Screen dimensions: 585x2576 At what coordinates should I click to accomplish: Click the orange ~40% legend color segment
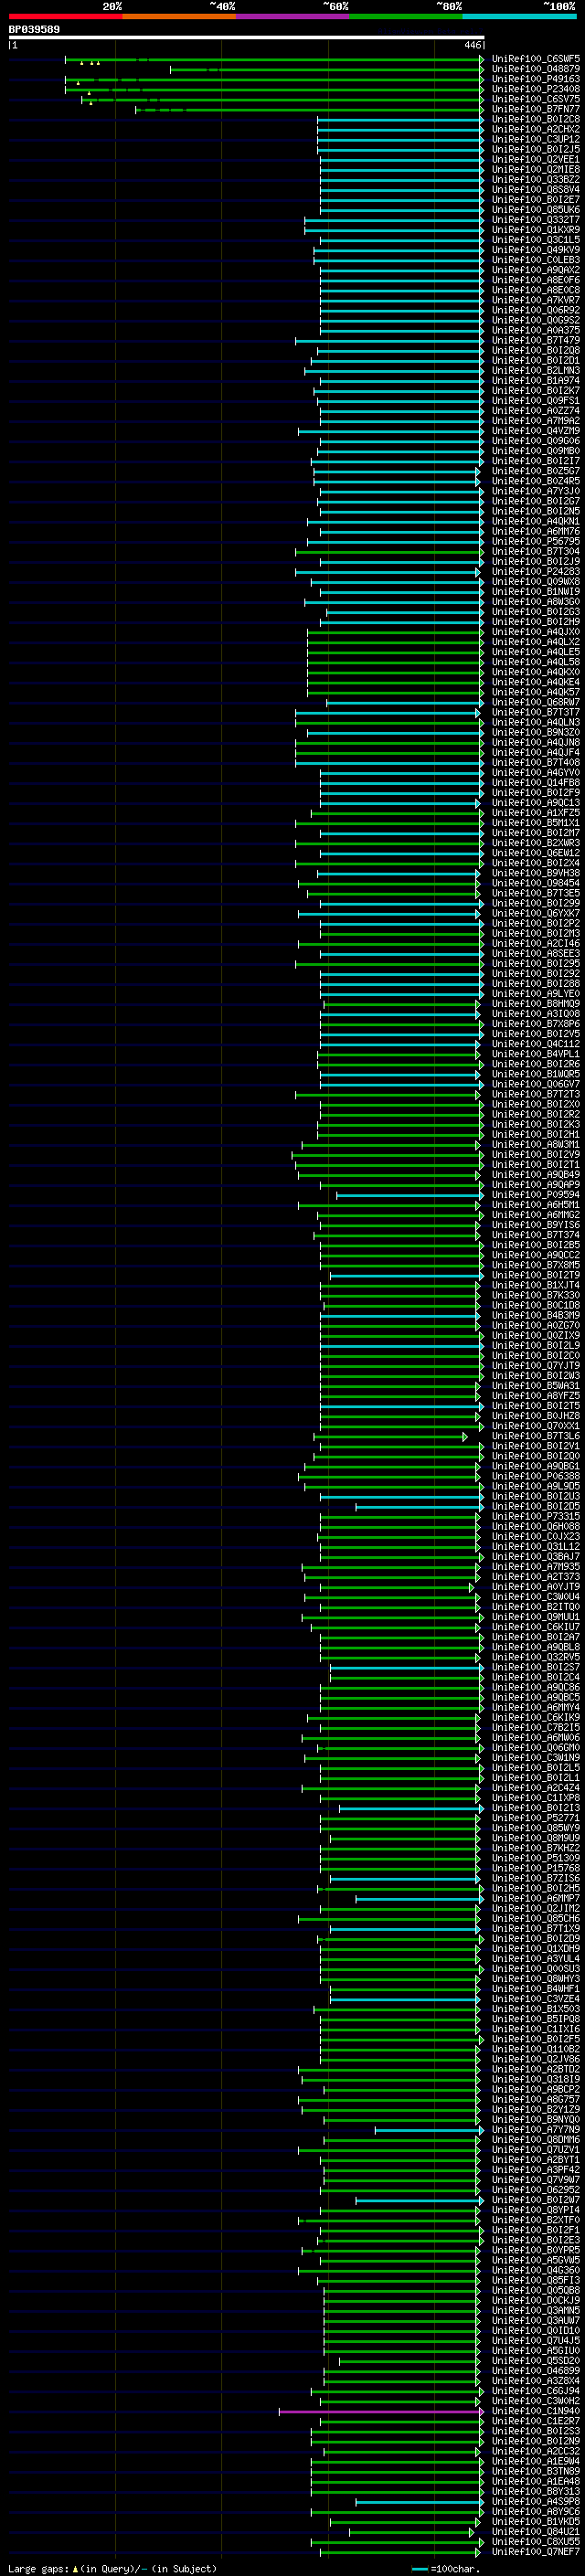(x=179, y=16)
